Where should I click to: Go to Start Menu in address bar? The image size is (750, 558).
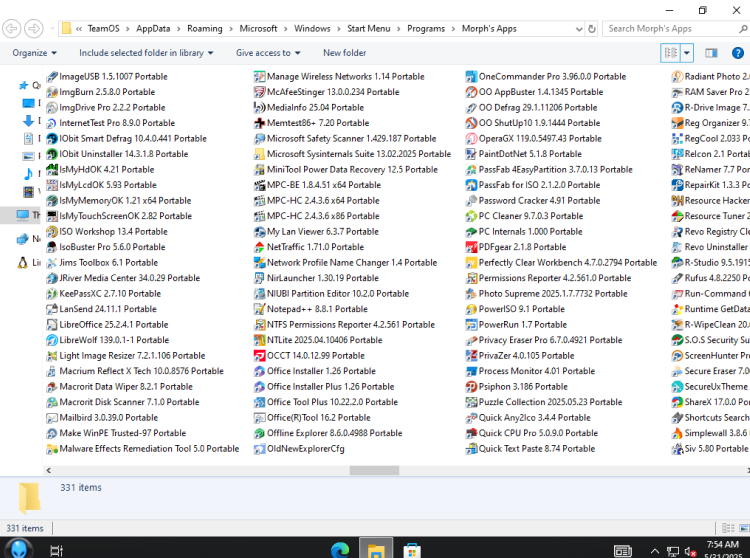368,29
